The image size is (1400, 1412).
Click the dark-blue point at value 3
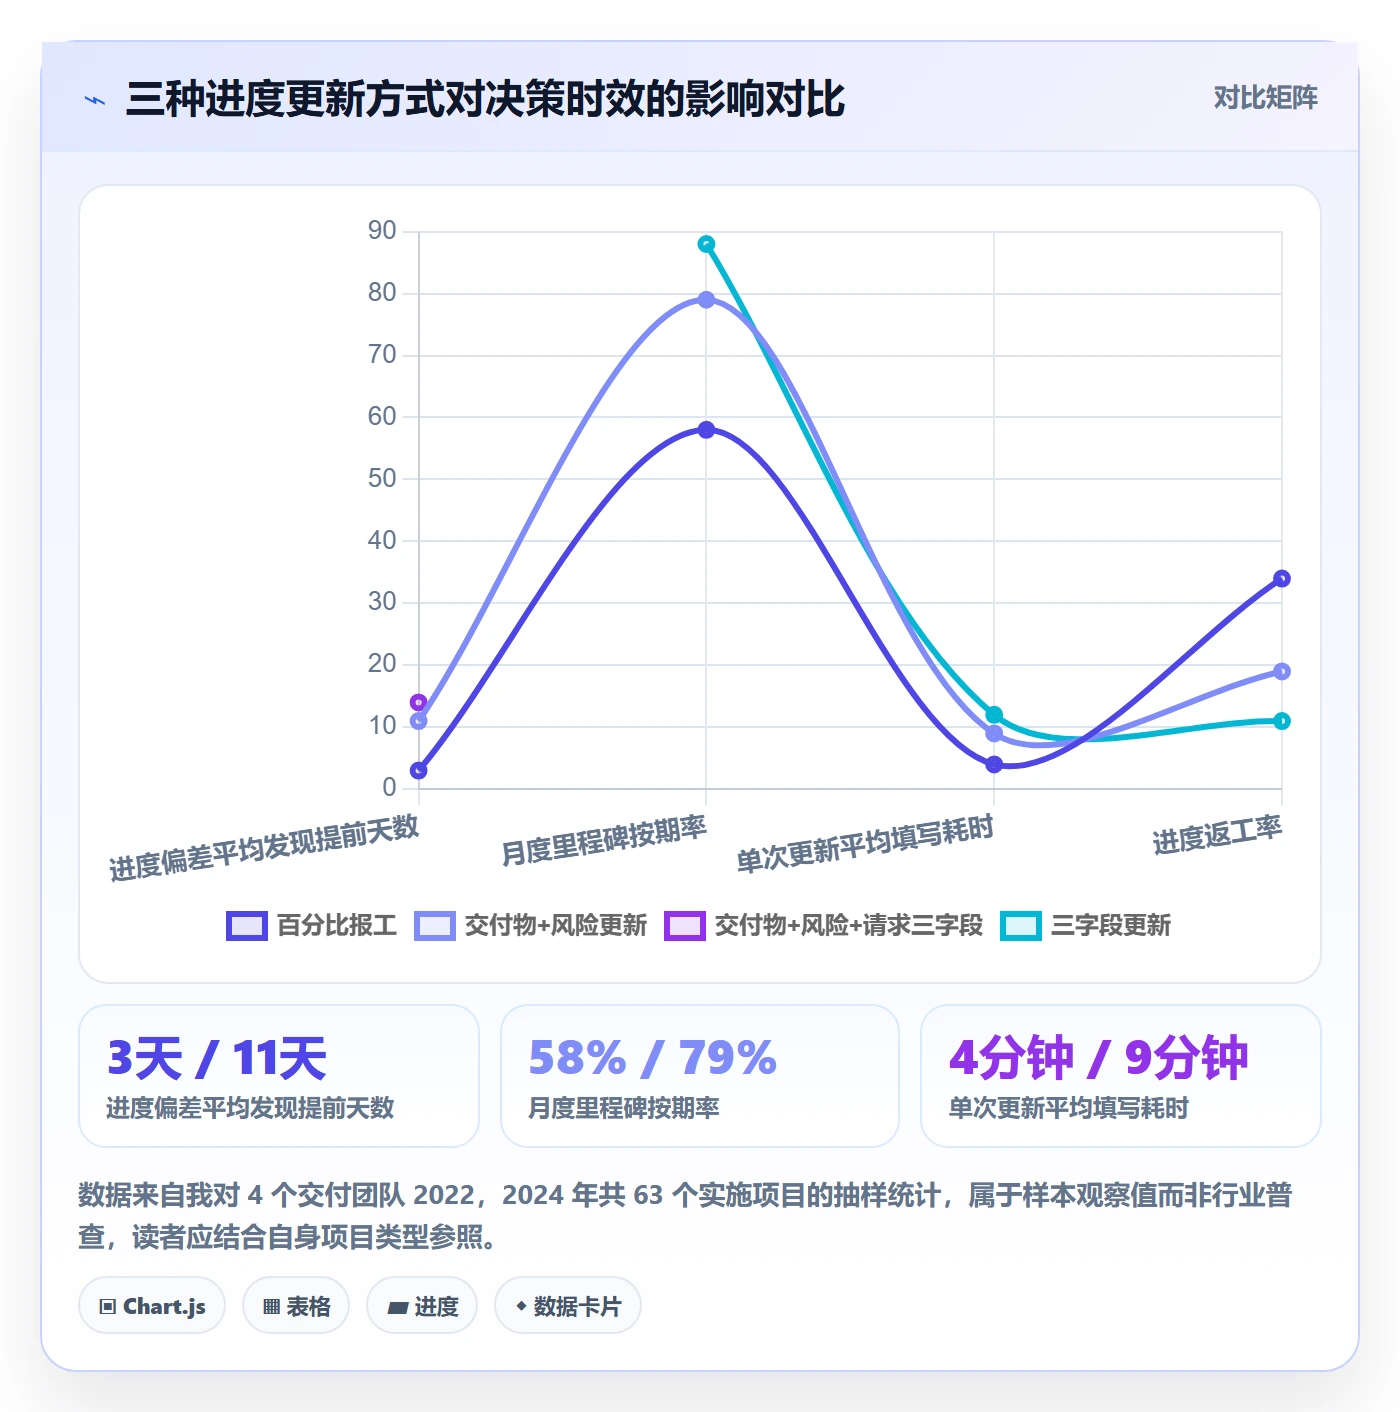pos(419,771)
